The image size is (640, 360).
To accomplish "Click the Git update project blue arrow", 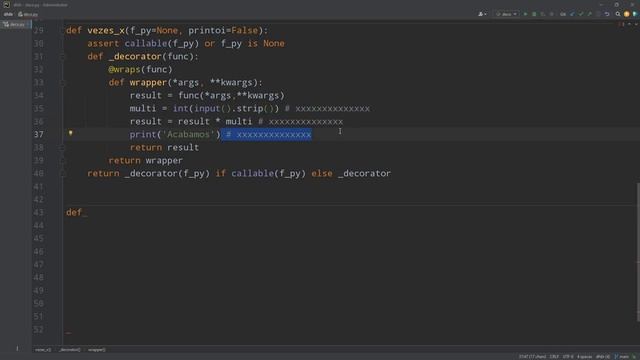I will click(x=572, y=14).
